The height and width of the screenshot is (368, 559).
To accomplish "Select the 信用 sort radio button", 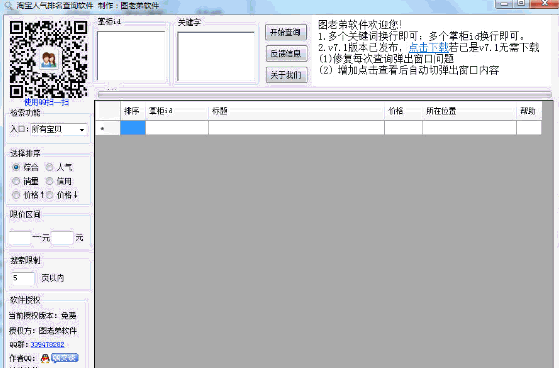I will coord(50,181).
